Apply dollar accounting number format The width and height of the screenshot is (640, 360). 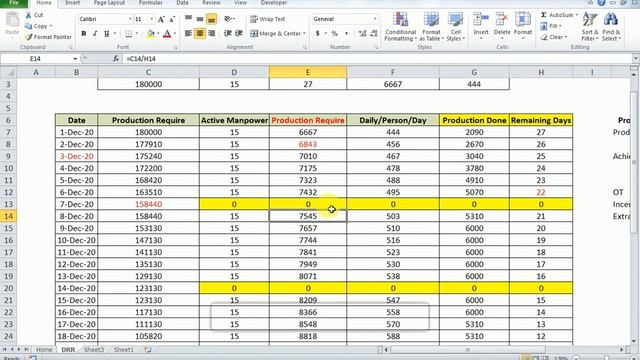(318, 33)
